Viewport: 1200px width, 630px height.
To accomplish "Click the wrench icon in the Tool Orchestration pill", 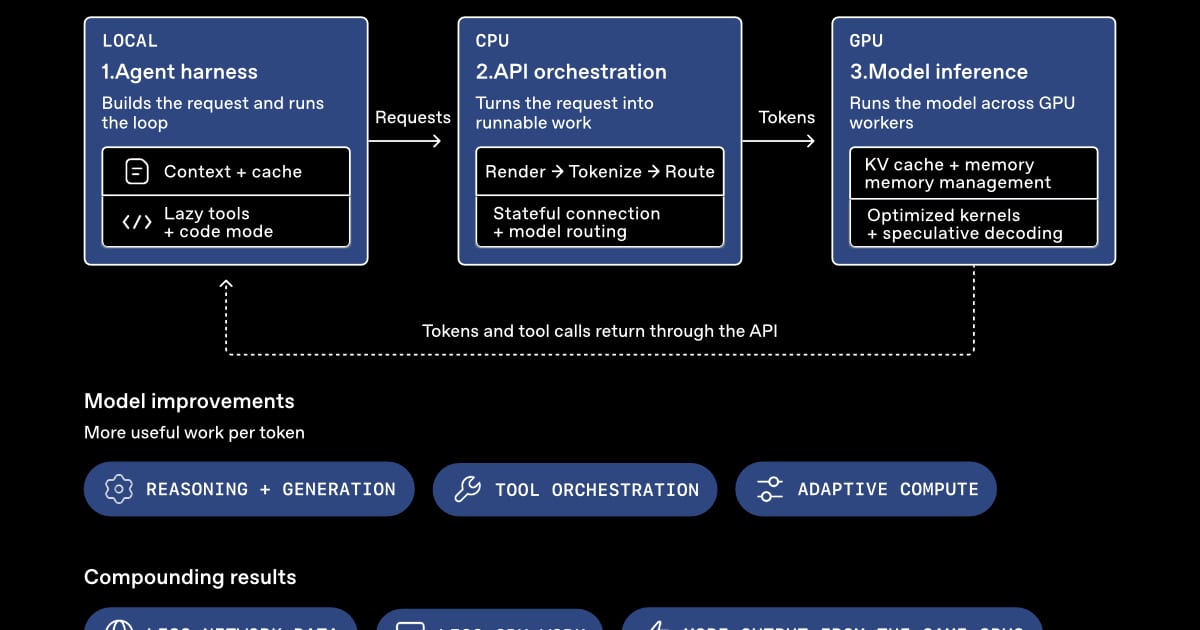I will tap(467, 489).
